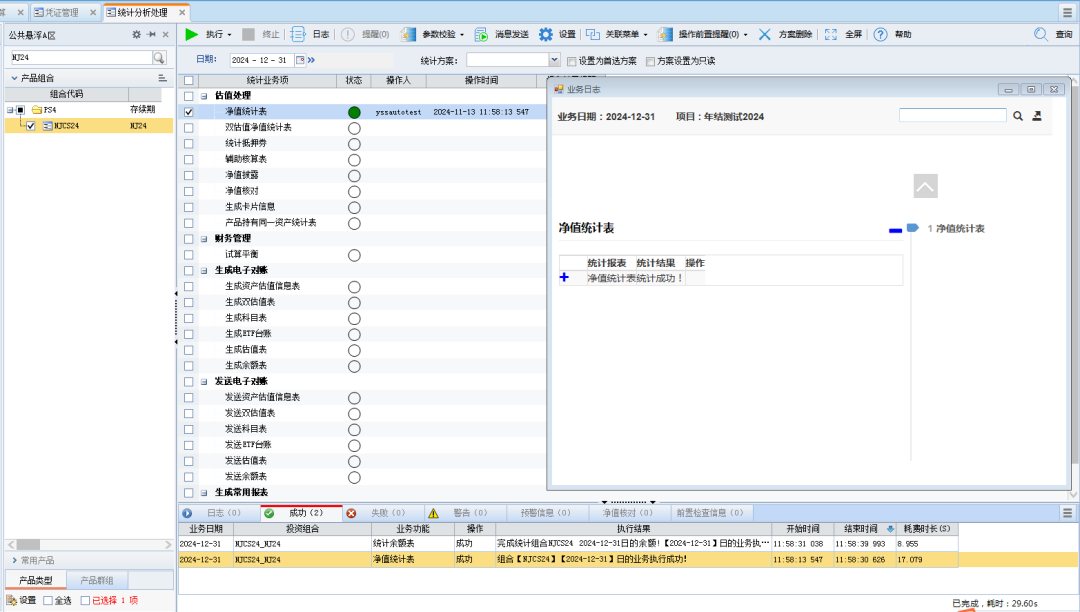The height and width of the screenshot is (612, 1080).
Task: Open the 统计方案 dropdown list
Action: (x=554, y=60)
